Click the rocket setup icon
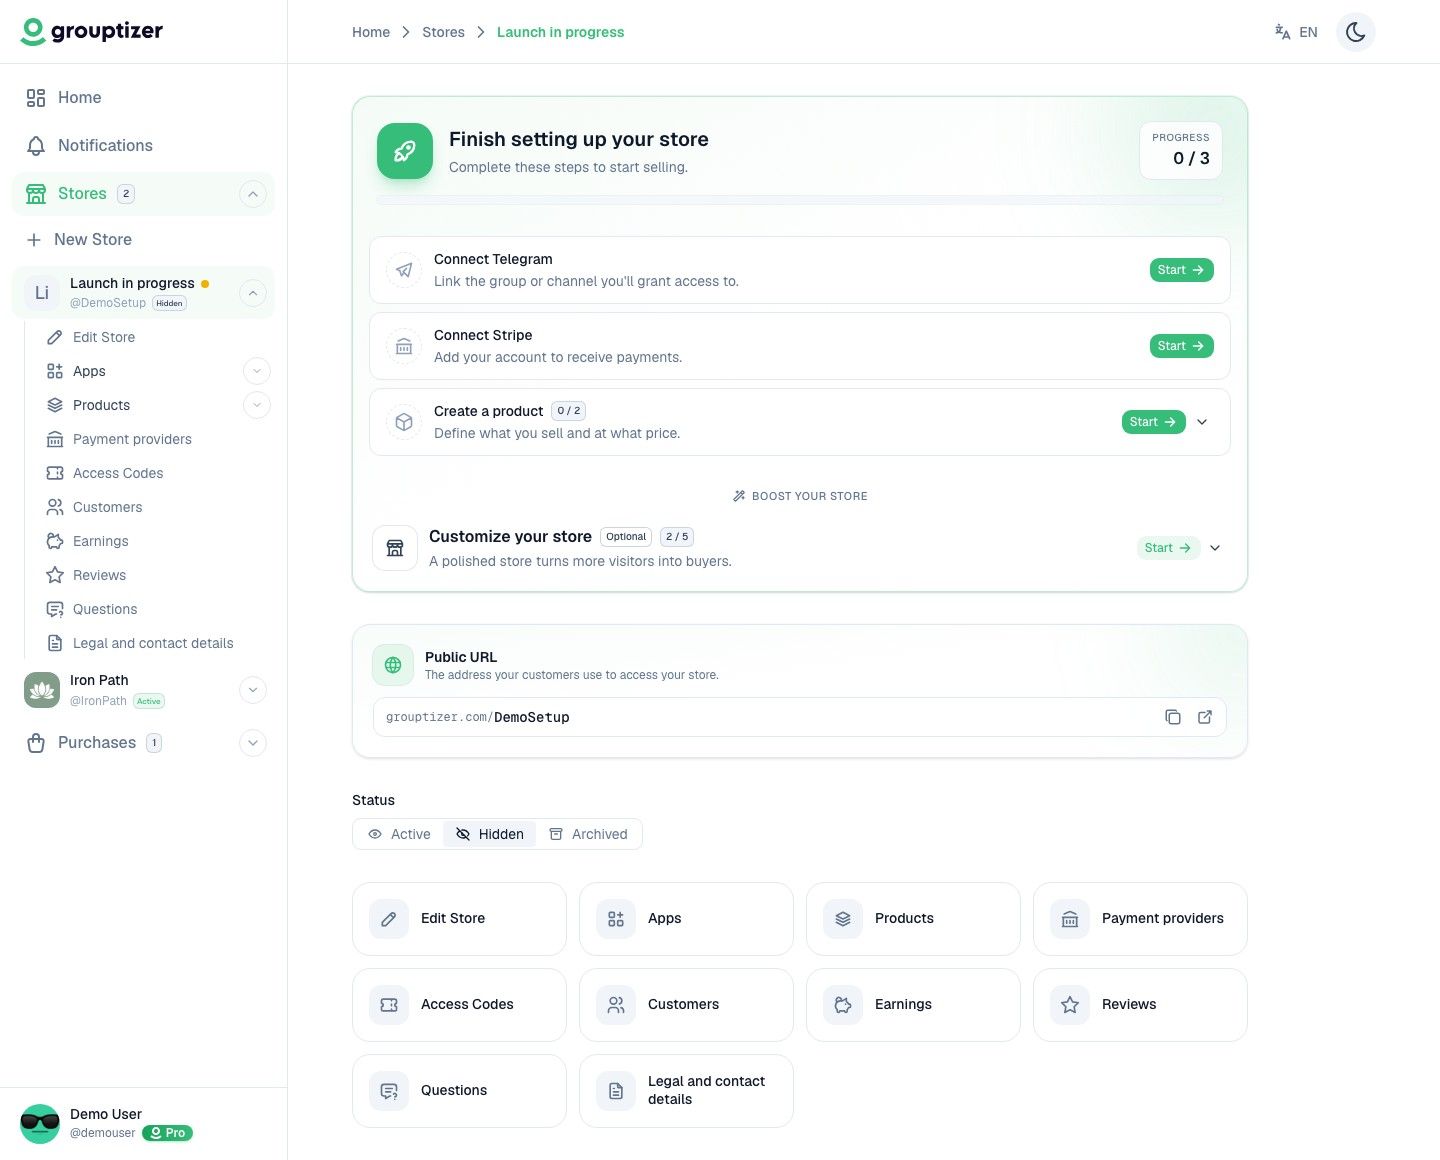The image size is (1440, 1160). click(405, 151)
